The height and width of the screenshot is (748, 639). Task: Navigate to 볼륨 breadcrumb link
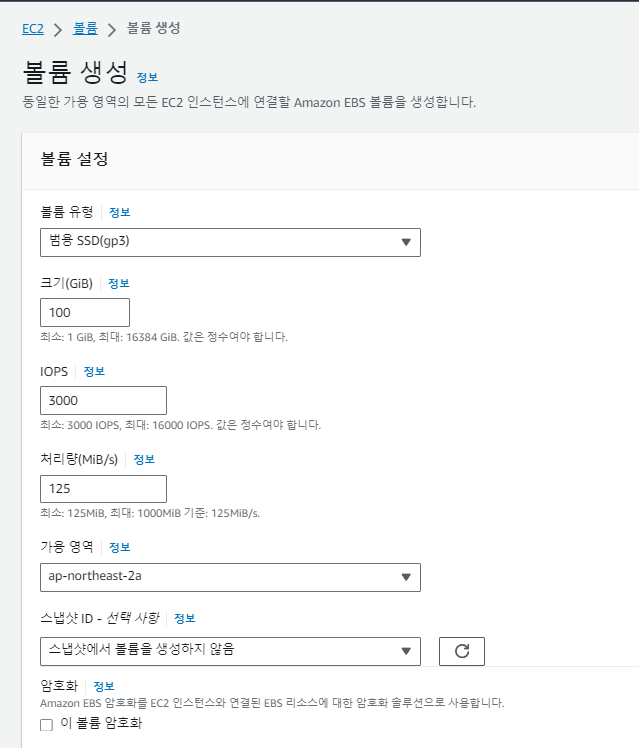[x=85, y=28]
